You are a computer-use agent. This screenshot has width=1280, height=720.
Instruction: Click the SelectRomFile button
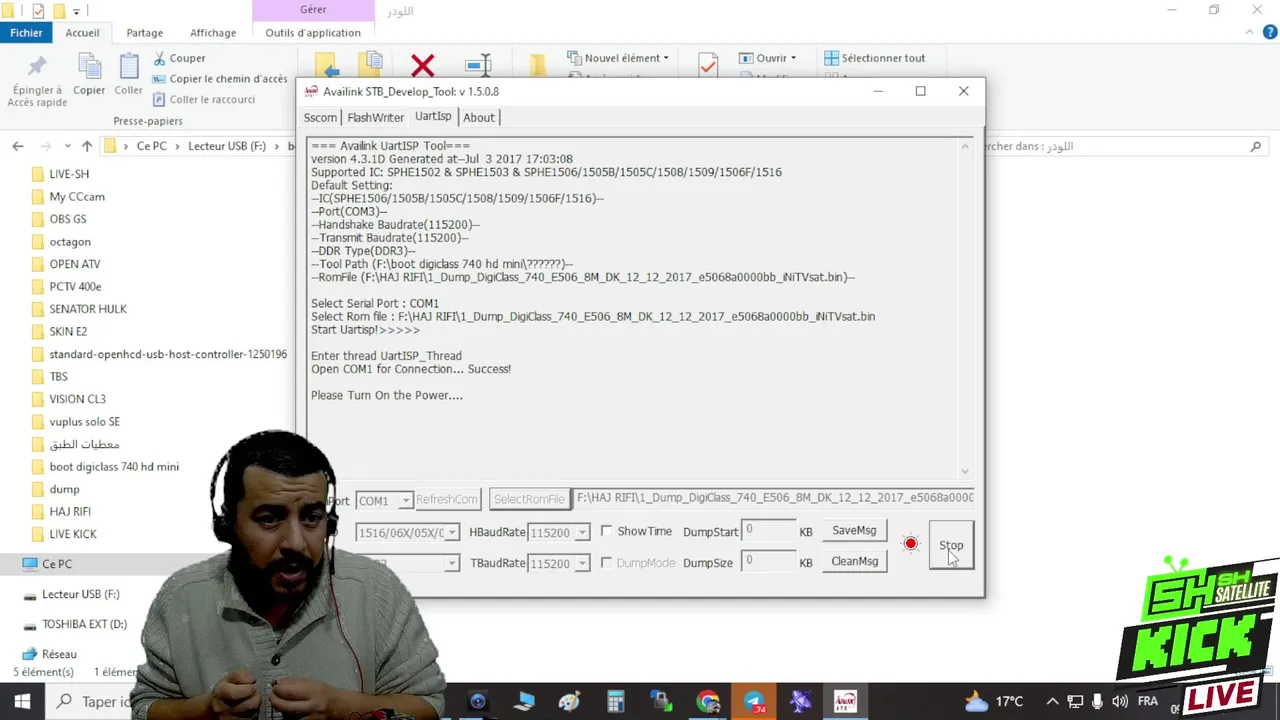coord(529,499)
